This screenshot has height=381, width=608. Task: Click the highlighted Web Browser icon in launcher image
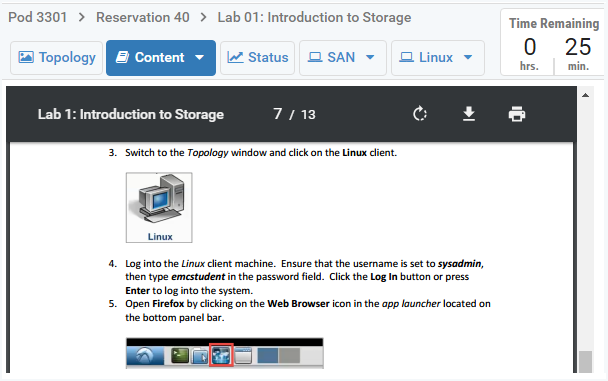click(x=221, y=355)
